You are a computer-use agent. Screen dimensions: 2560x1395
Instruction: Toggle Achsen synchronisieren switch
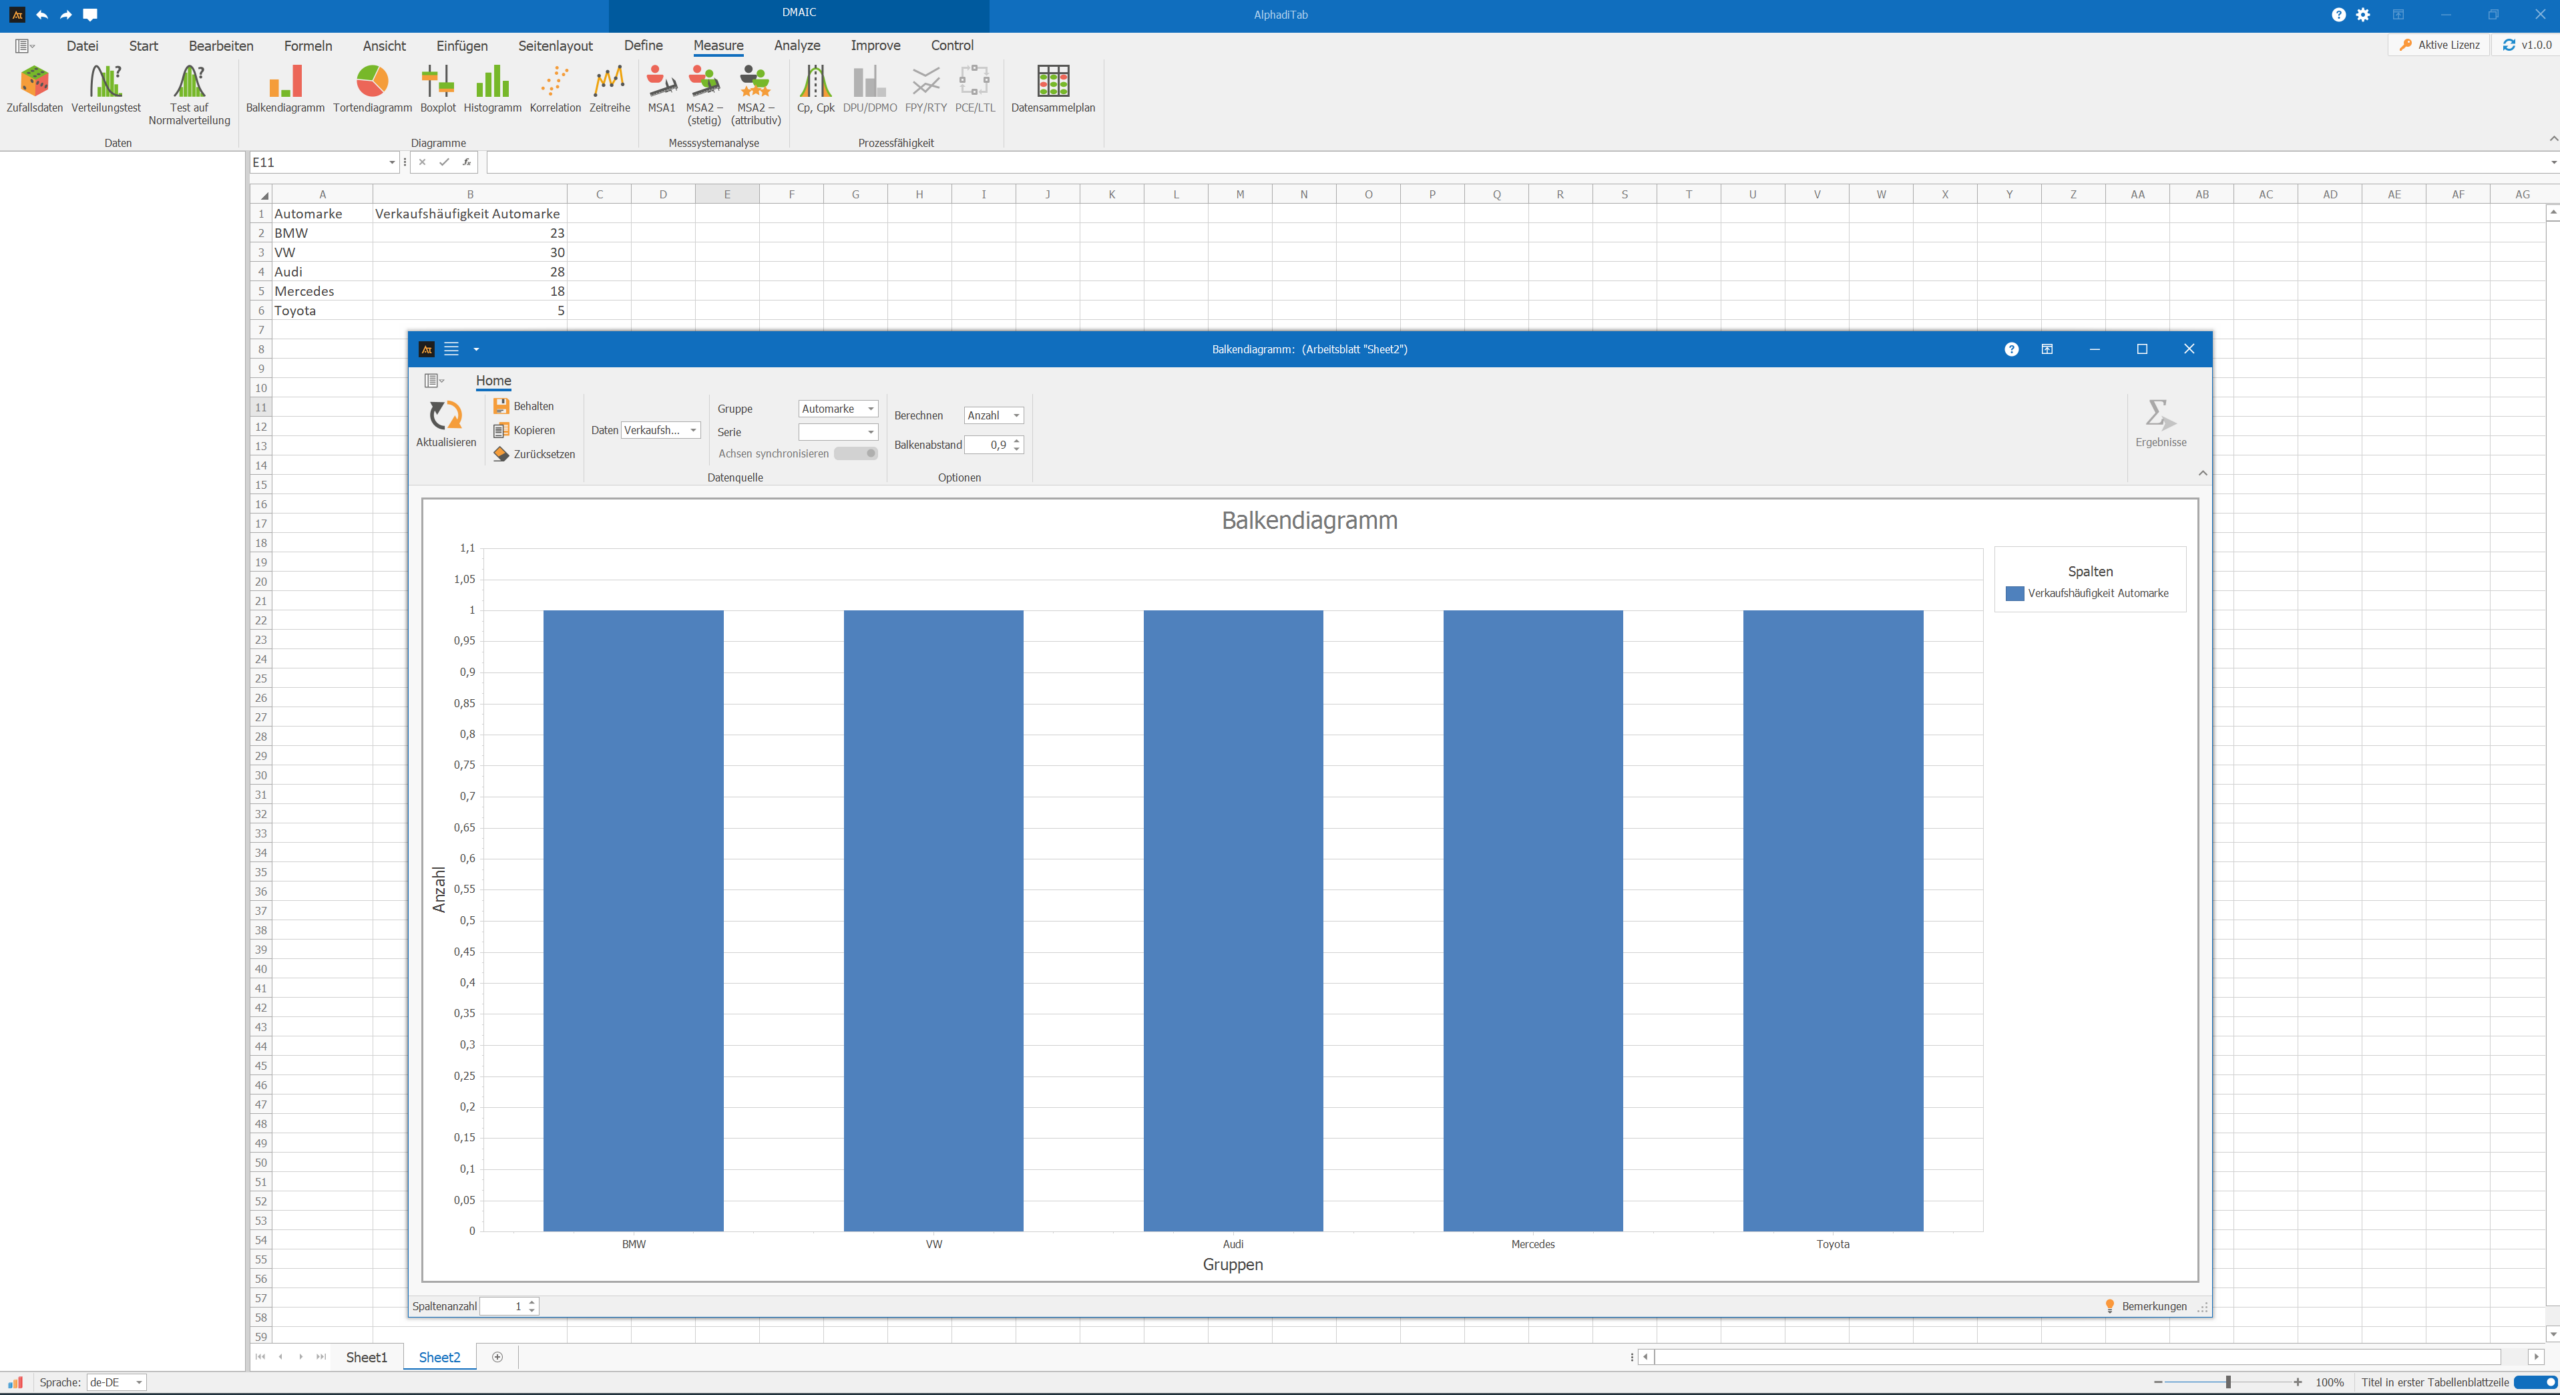click(856, 454)
